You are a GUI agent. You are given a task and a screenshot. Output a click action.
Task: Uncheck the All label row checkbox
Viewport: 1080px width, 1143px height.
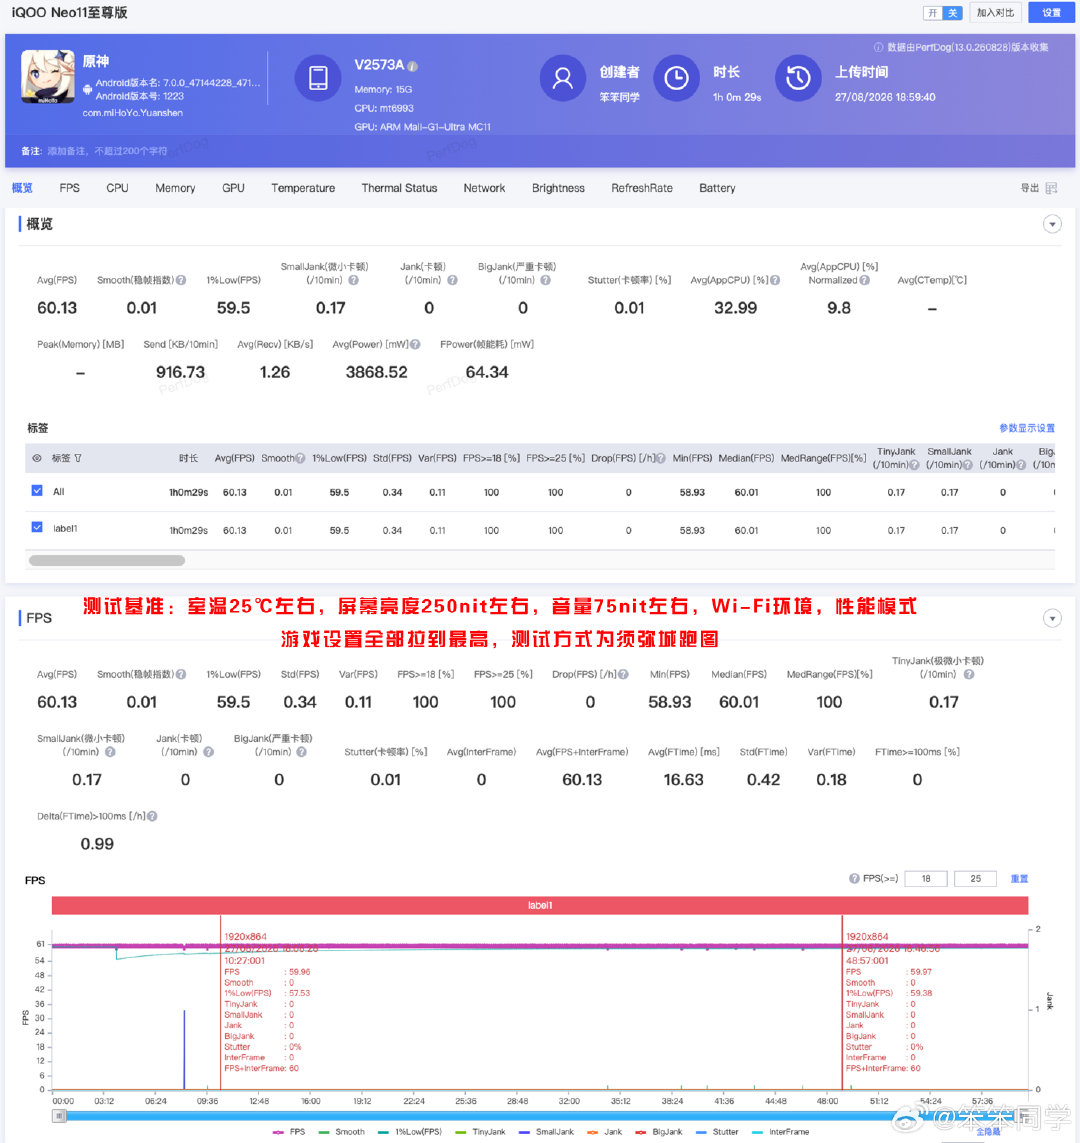tap(37, 491)
